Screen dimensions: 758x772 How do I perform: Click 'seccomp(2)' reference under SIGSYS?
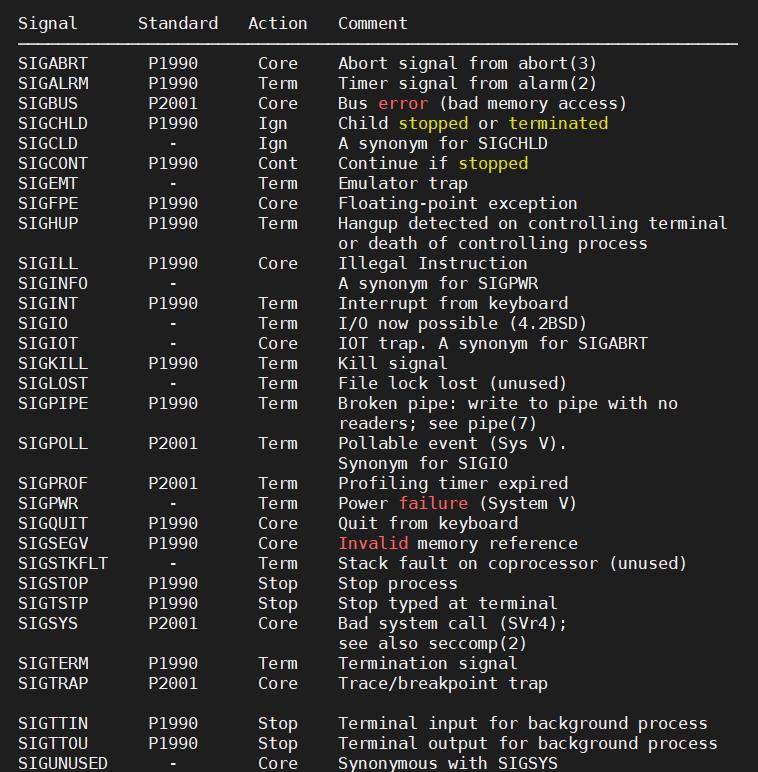click(477, 643)
